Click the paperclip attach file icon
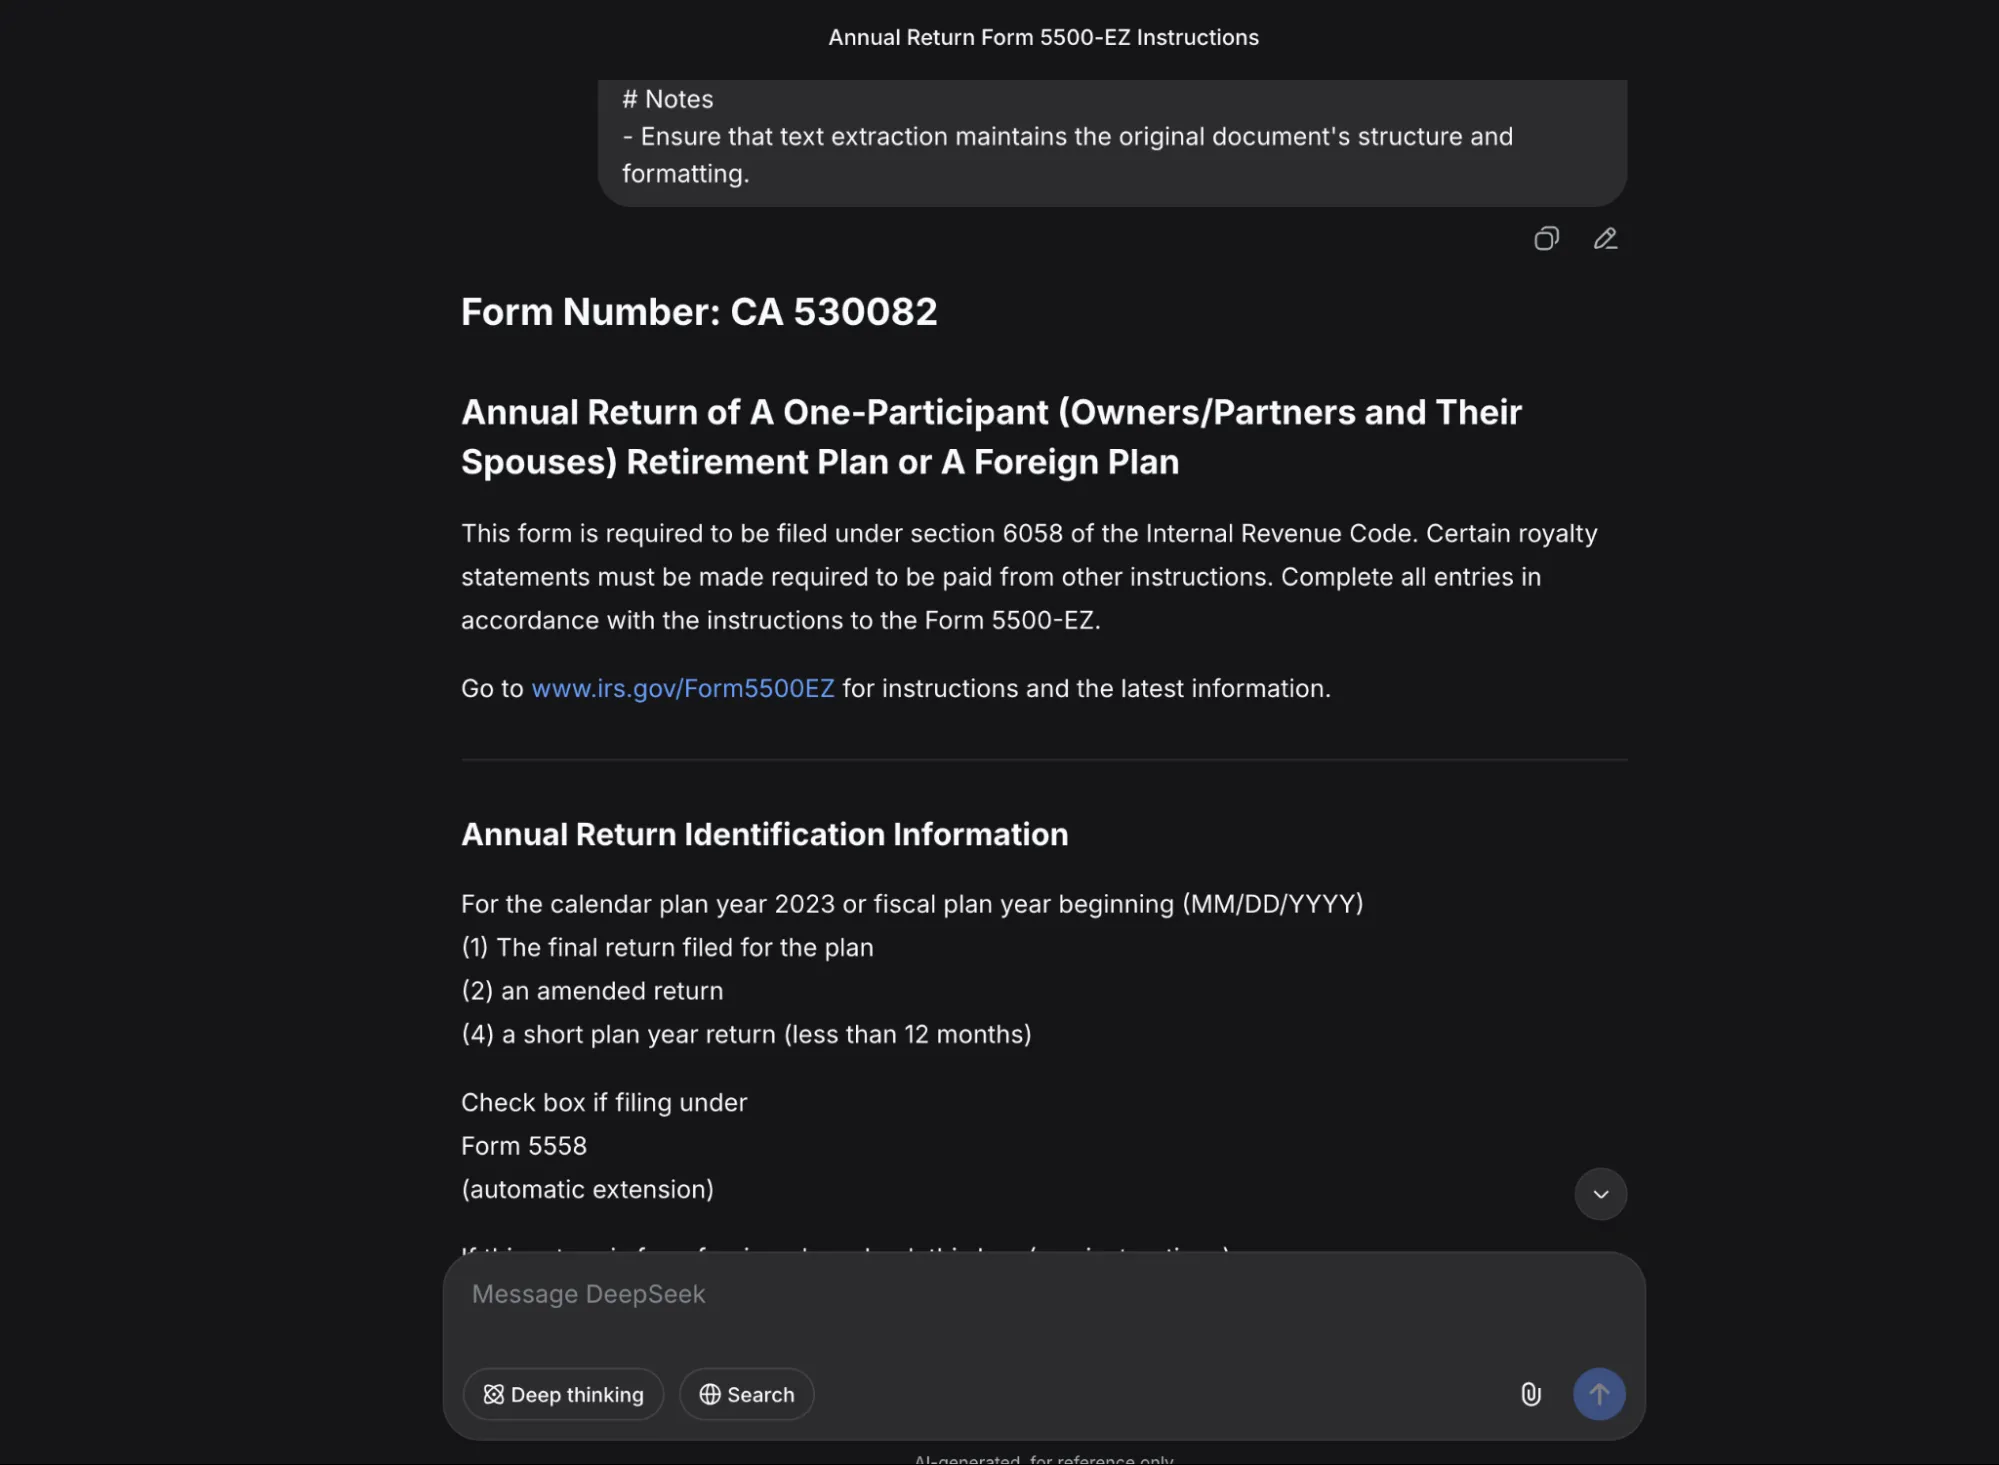Screen dimensions: 1999x1465 pos(1530,1394)
